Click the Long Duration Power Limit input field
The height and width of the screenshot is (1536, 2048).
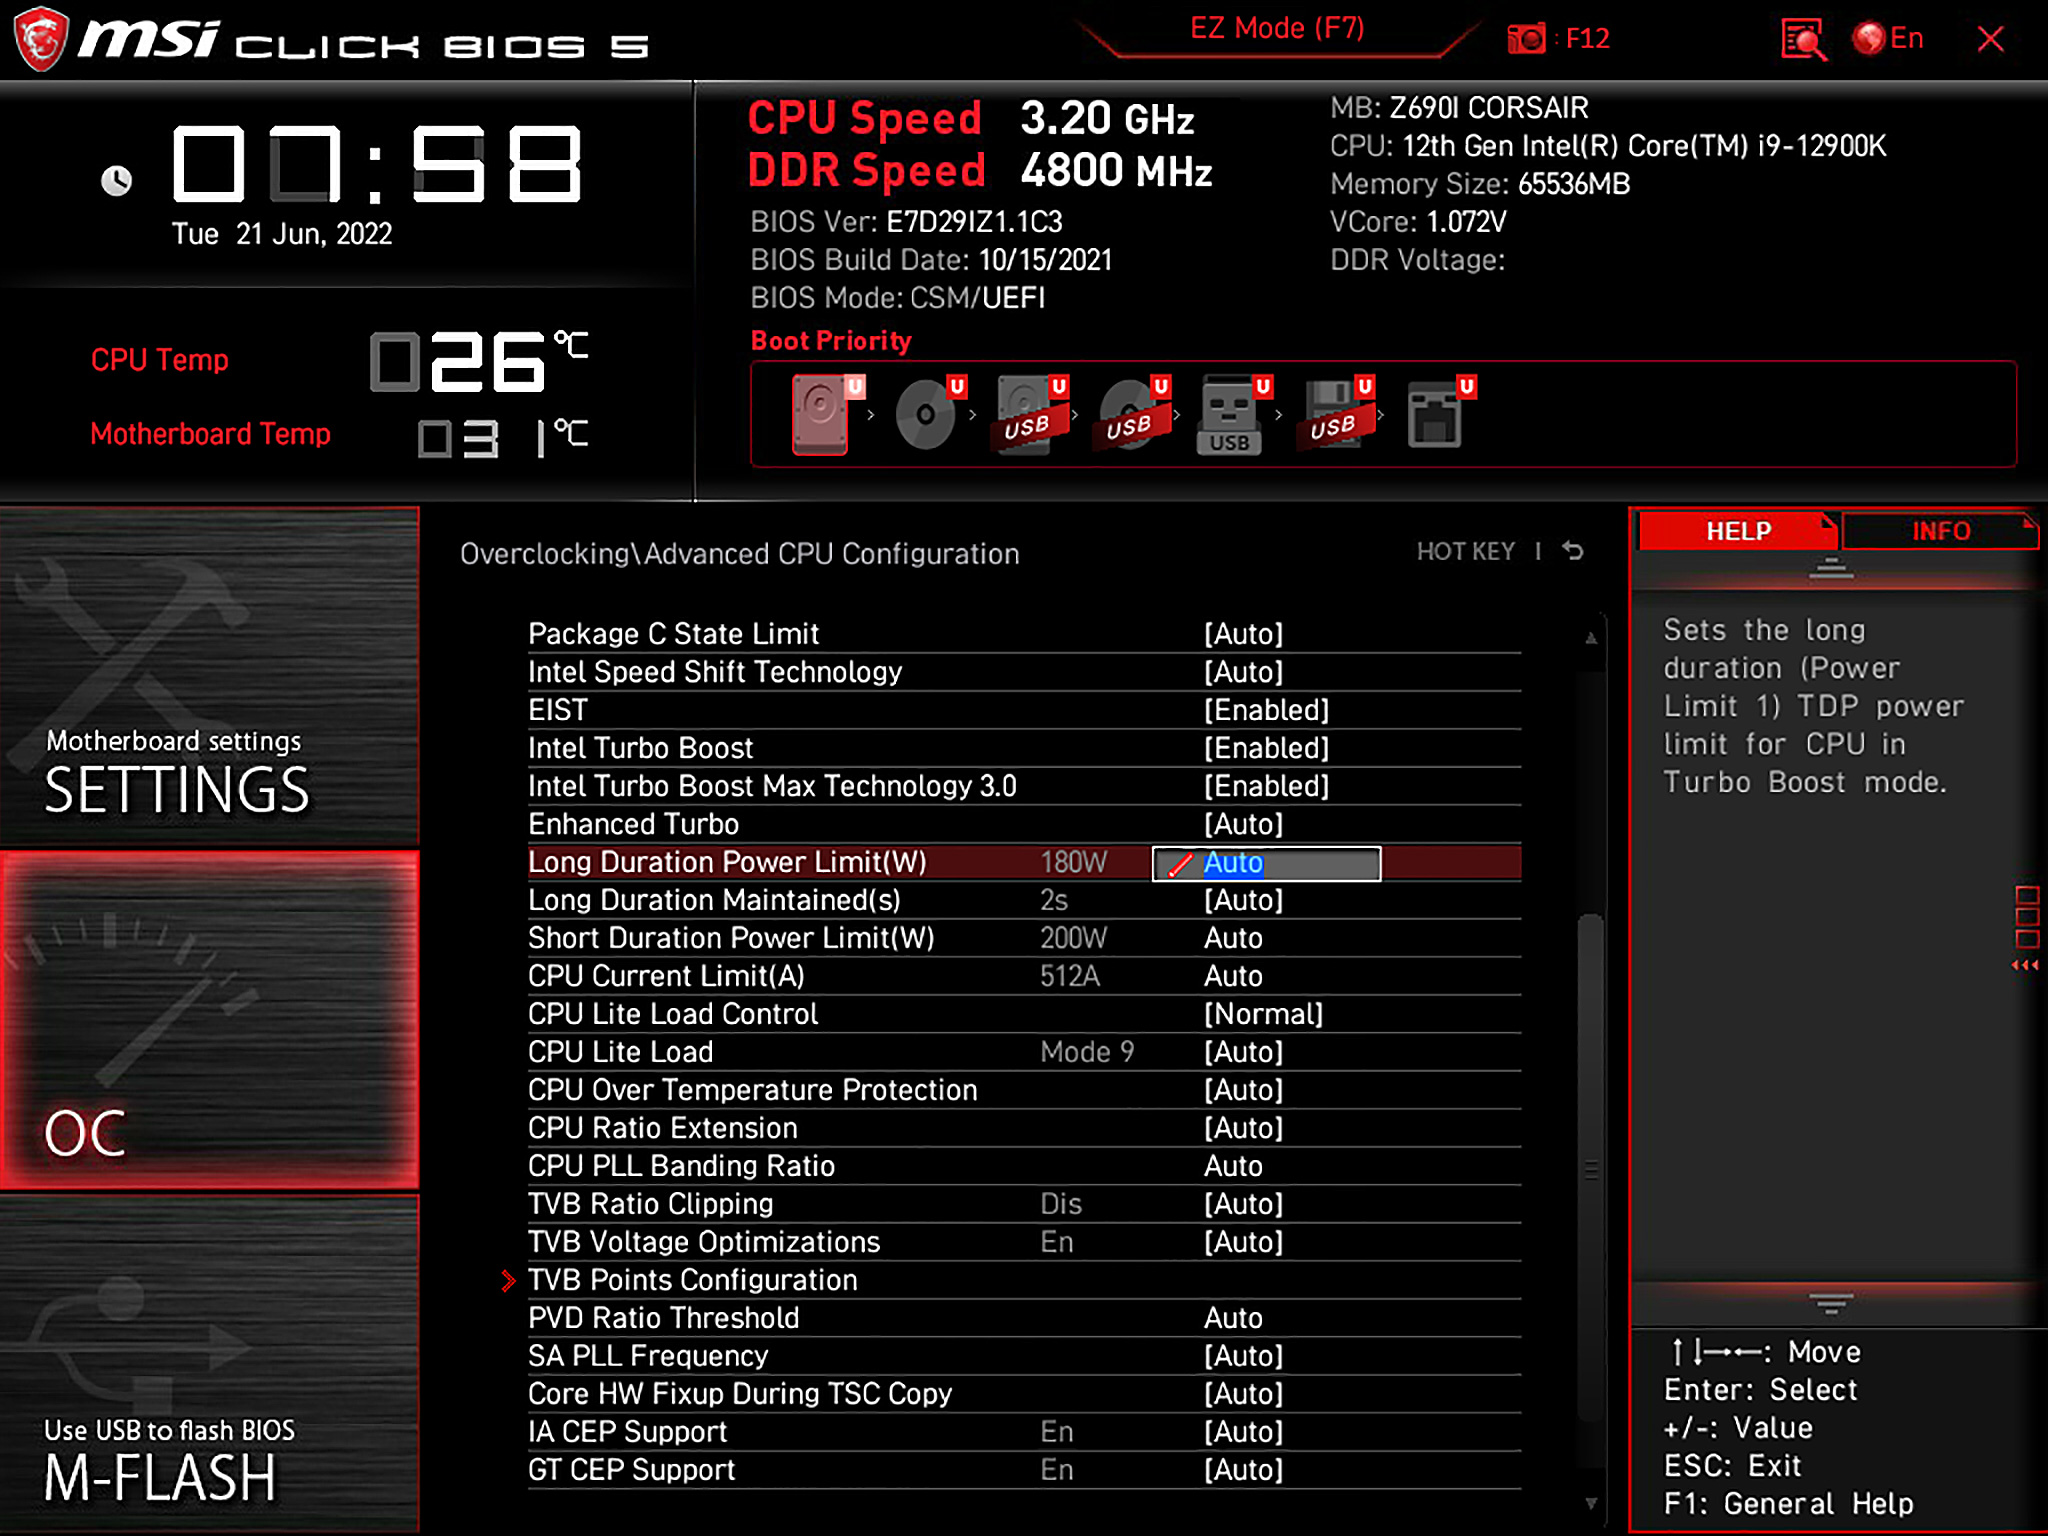[x=1266, y=863]
